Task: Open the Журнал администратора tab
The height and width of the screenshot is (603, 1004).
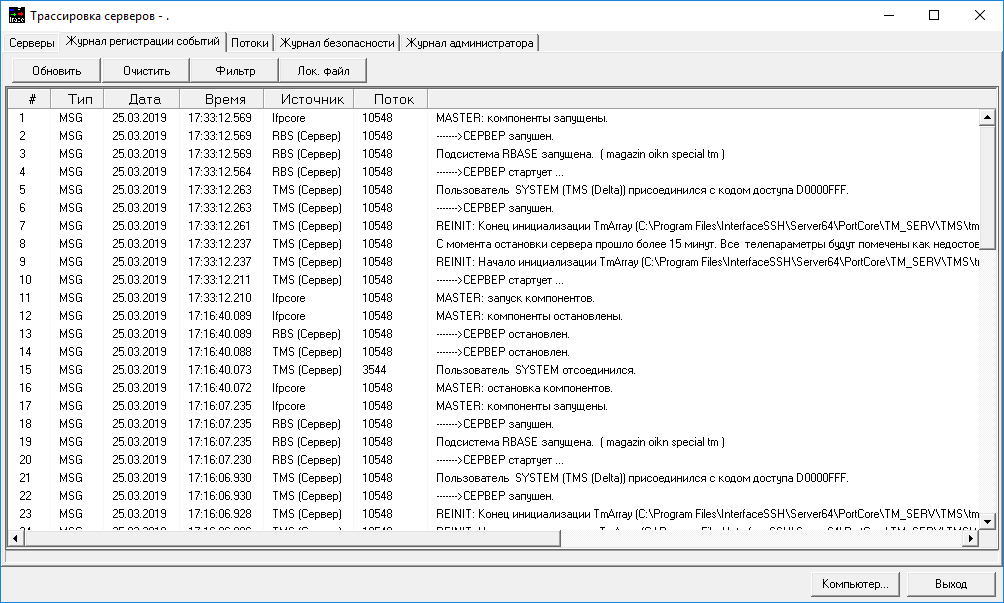Action: point(470,43)
